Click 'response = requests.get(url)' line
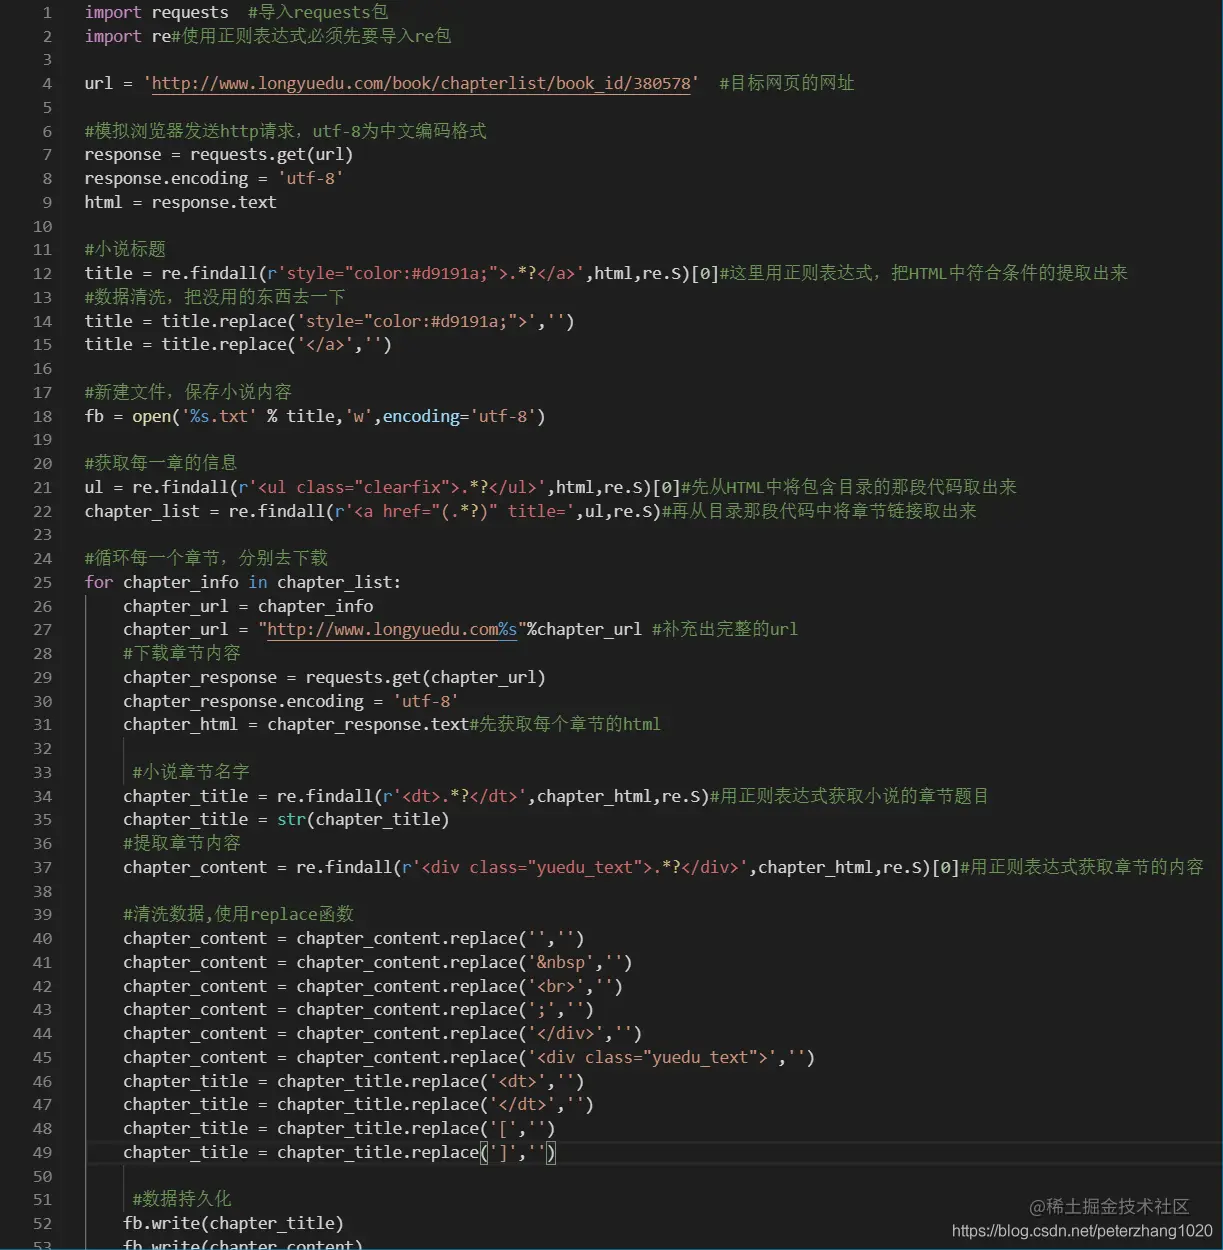Image resolution: width=1223 pixels, height=1250 pixels. (219, 155)
